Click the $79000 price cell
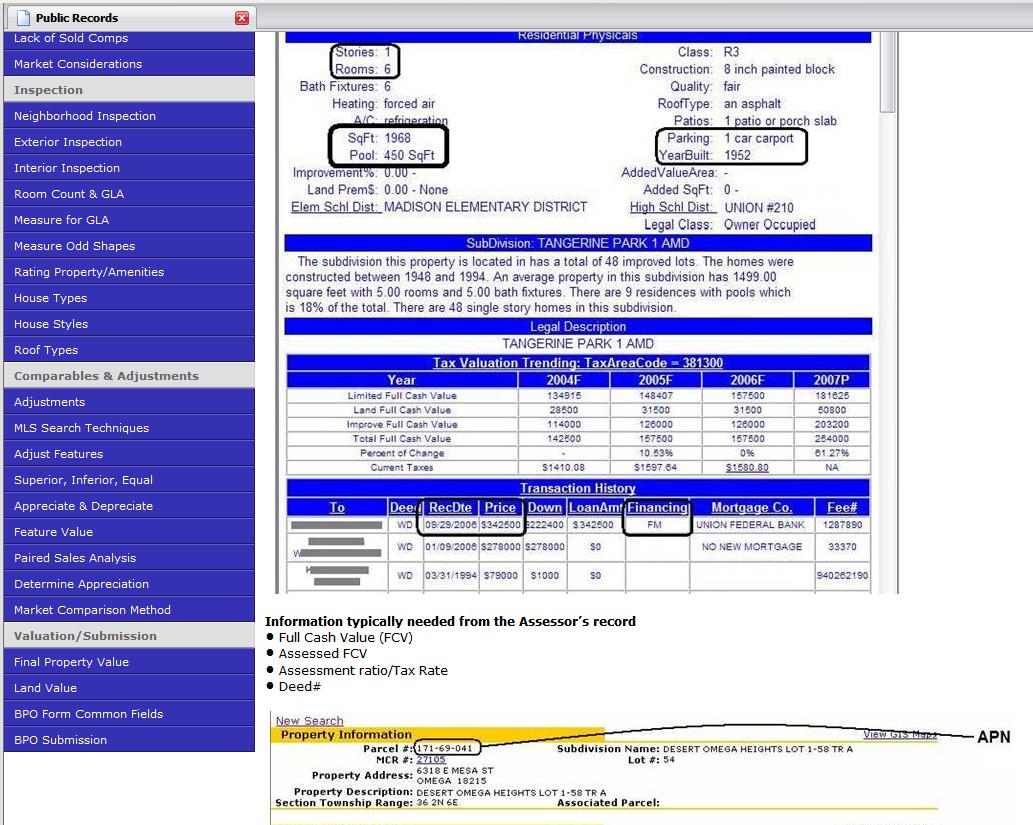Viewport: 1033px width, 825px height. pos(501,575)
